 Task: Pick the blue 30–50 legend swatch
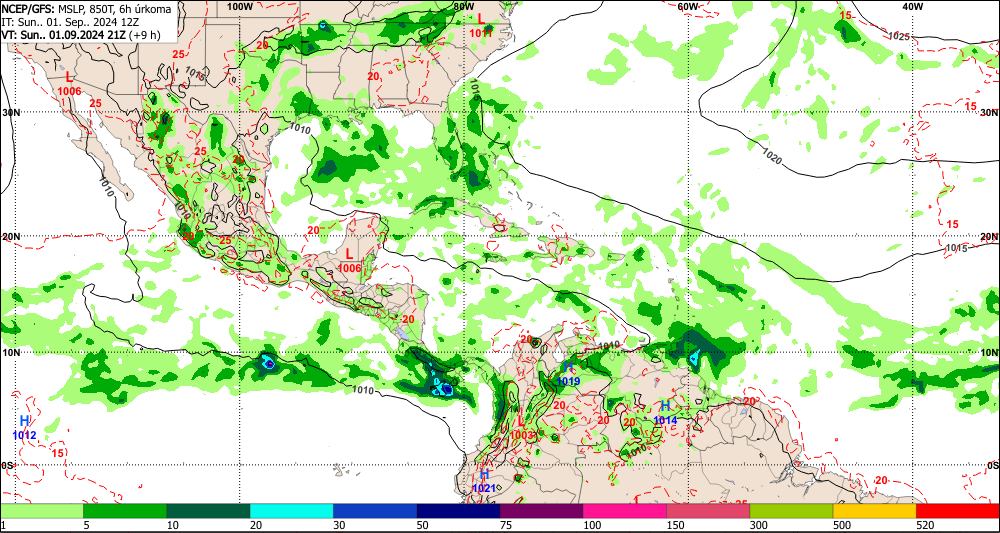[x=375, y=511]
